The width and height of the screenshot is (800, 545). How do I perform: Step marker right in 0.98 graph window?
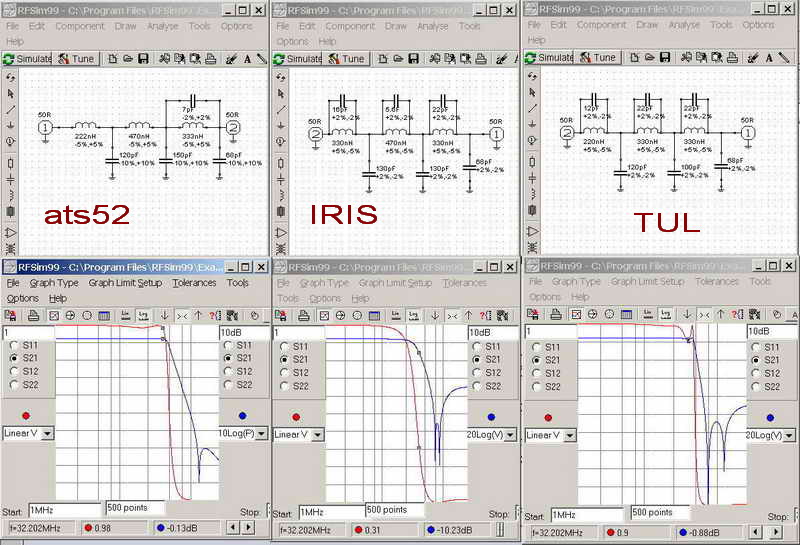coord(248,527)
